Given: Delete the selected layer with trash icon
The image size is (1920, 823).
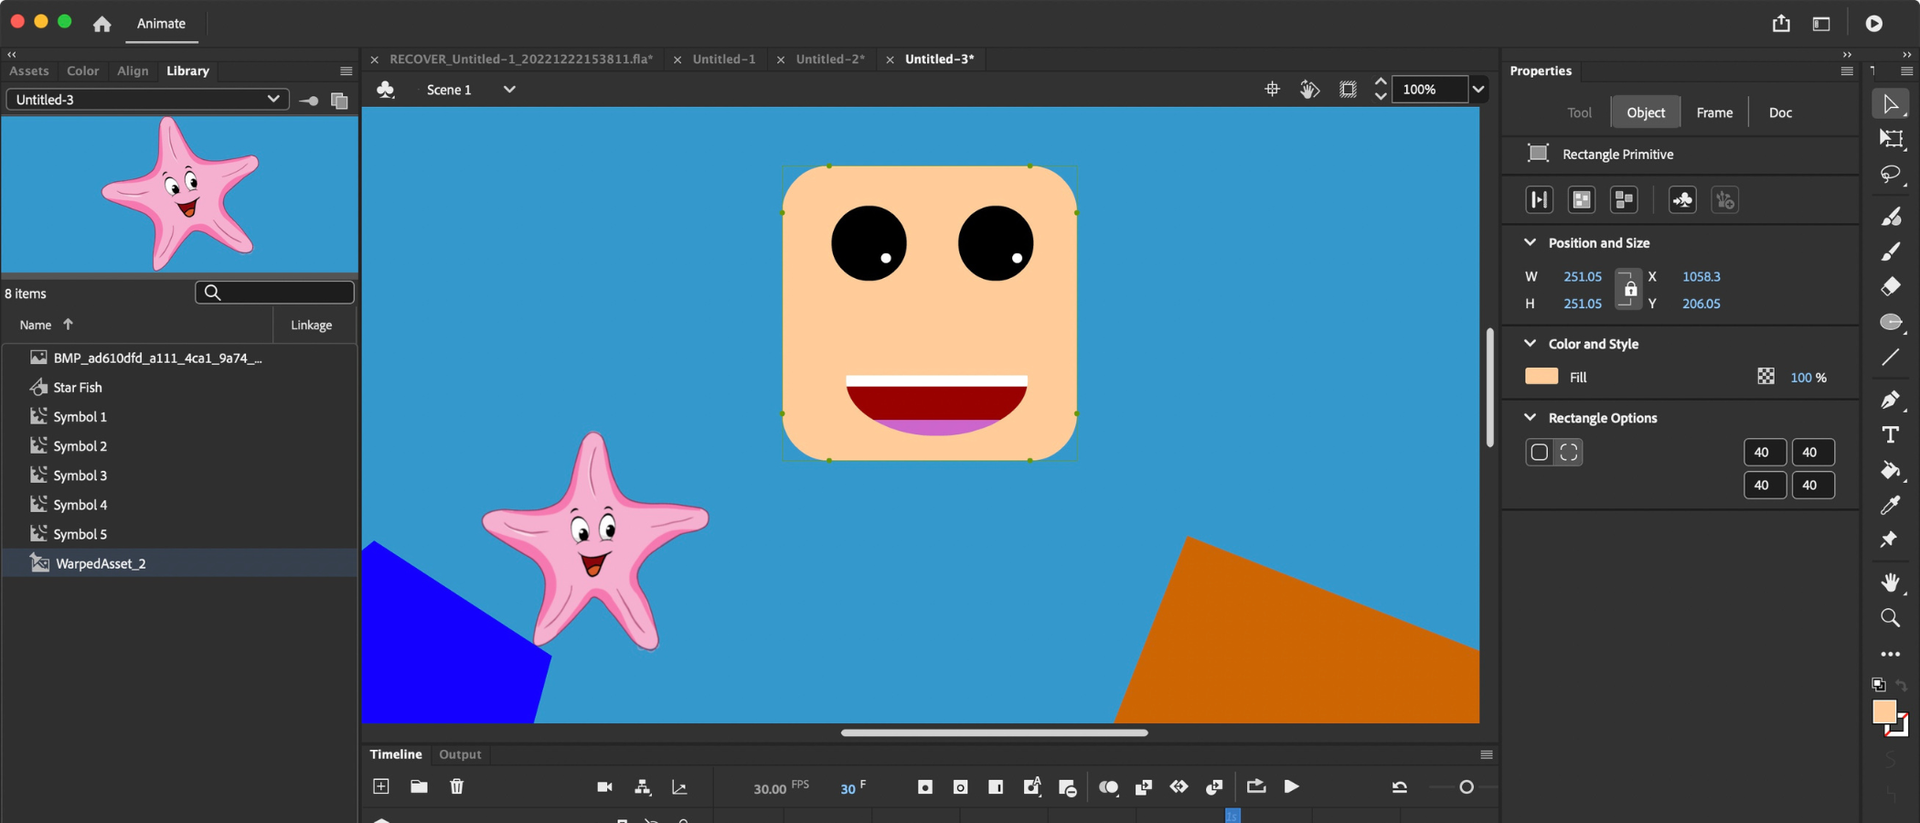Looking at the screenshot, I should pyautogui.click(x=457, y=787).
